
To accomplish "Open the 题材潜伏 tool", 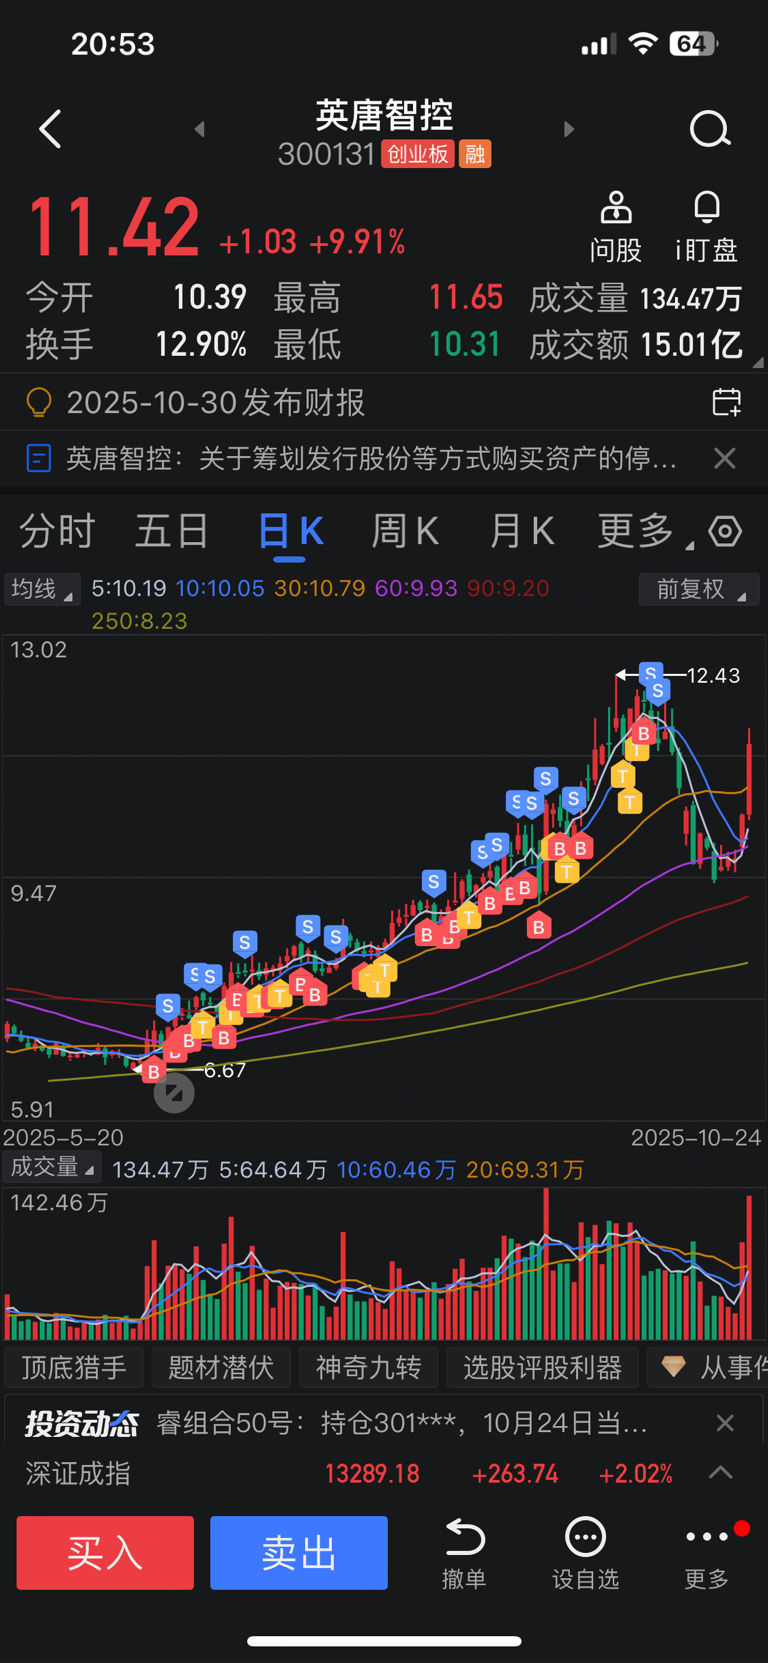I will click(221, 1367).
